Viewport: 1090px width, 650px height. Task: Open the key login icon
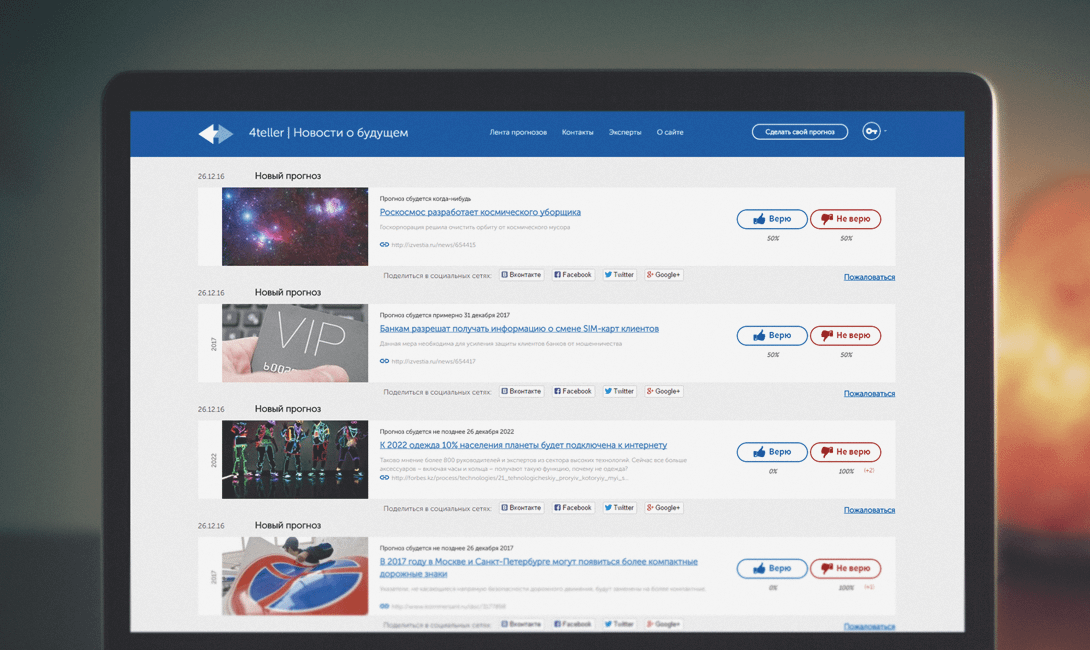[x=871, y=132]
